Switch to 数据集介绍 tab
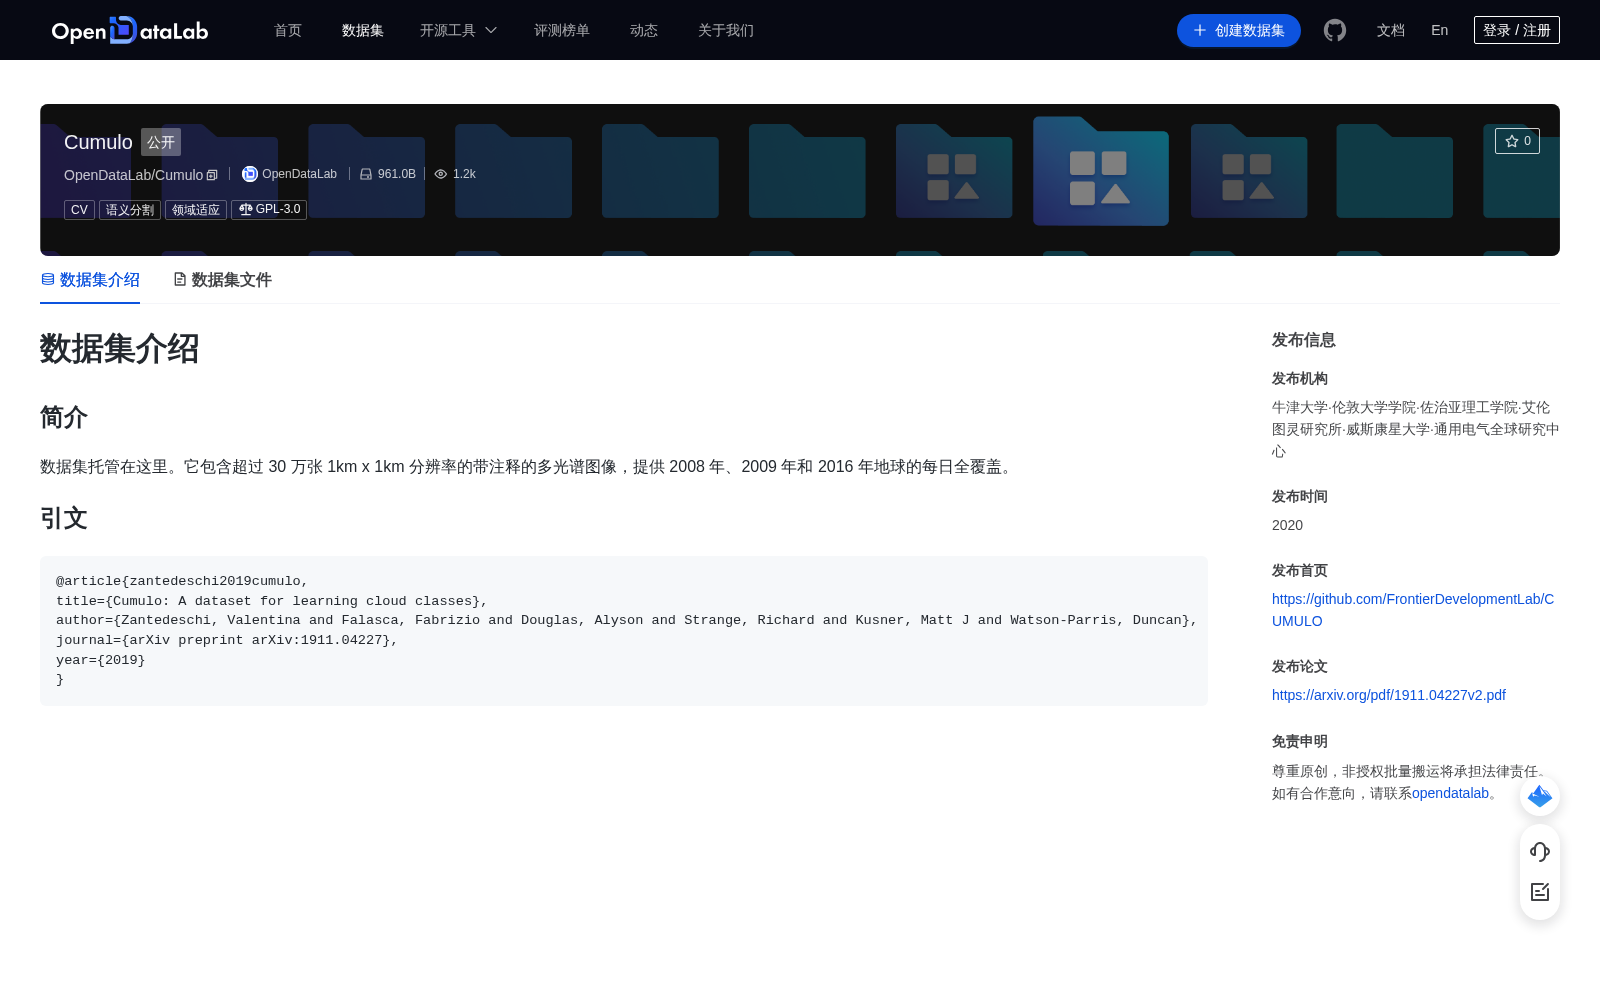 90,280
